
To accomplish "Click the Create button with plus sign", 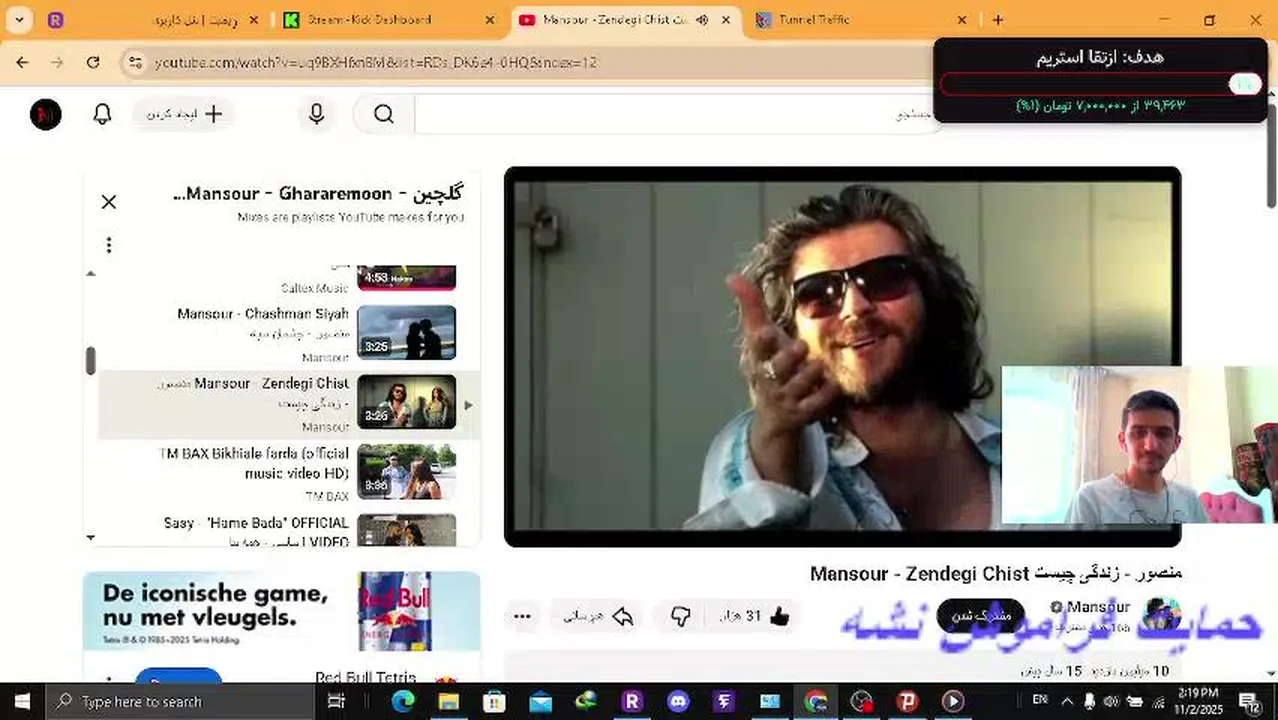I will (x=185, y=115).
